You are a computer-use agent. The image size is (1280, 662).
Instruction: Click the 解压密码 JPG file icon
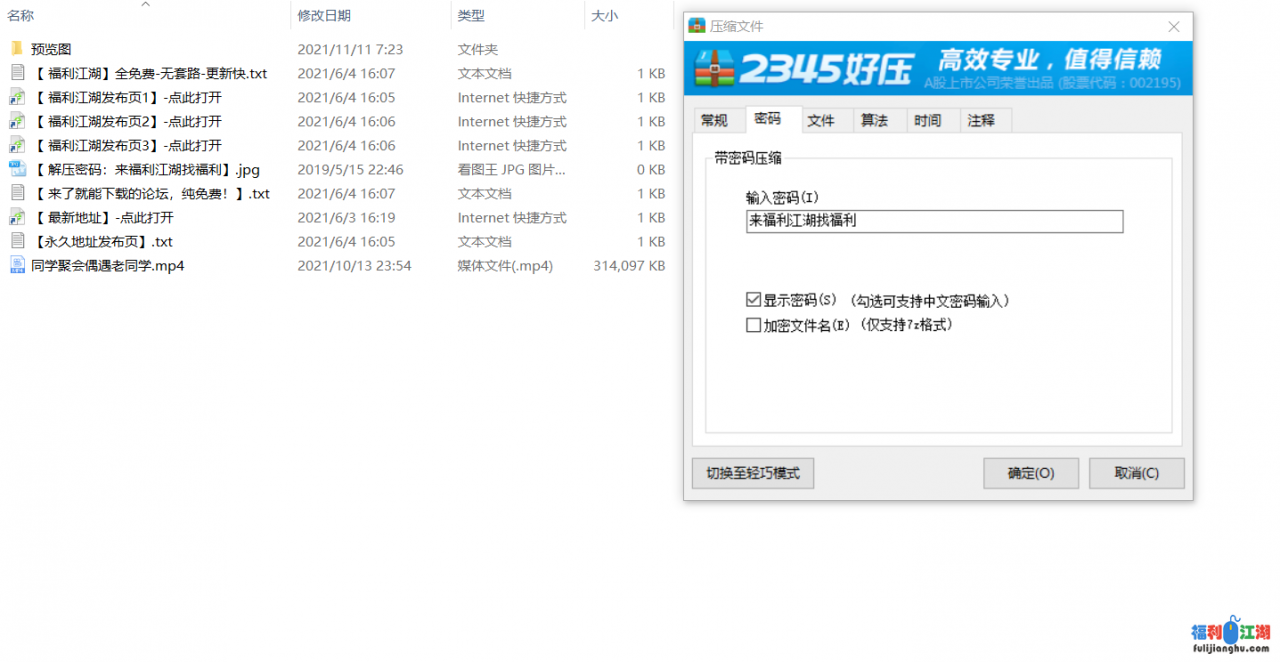[17, 169]
